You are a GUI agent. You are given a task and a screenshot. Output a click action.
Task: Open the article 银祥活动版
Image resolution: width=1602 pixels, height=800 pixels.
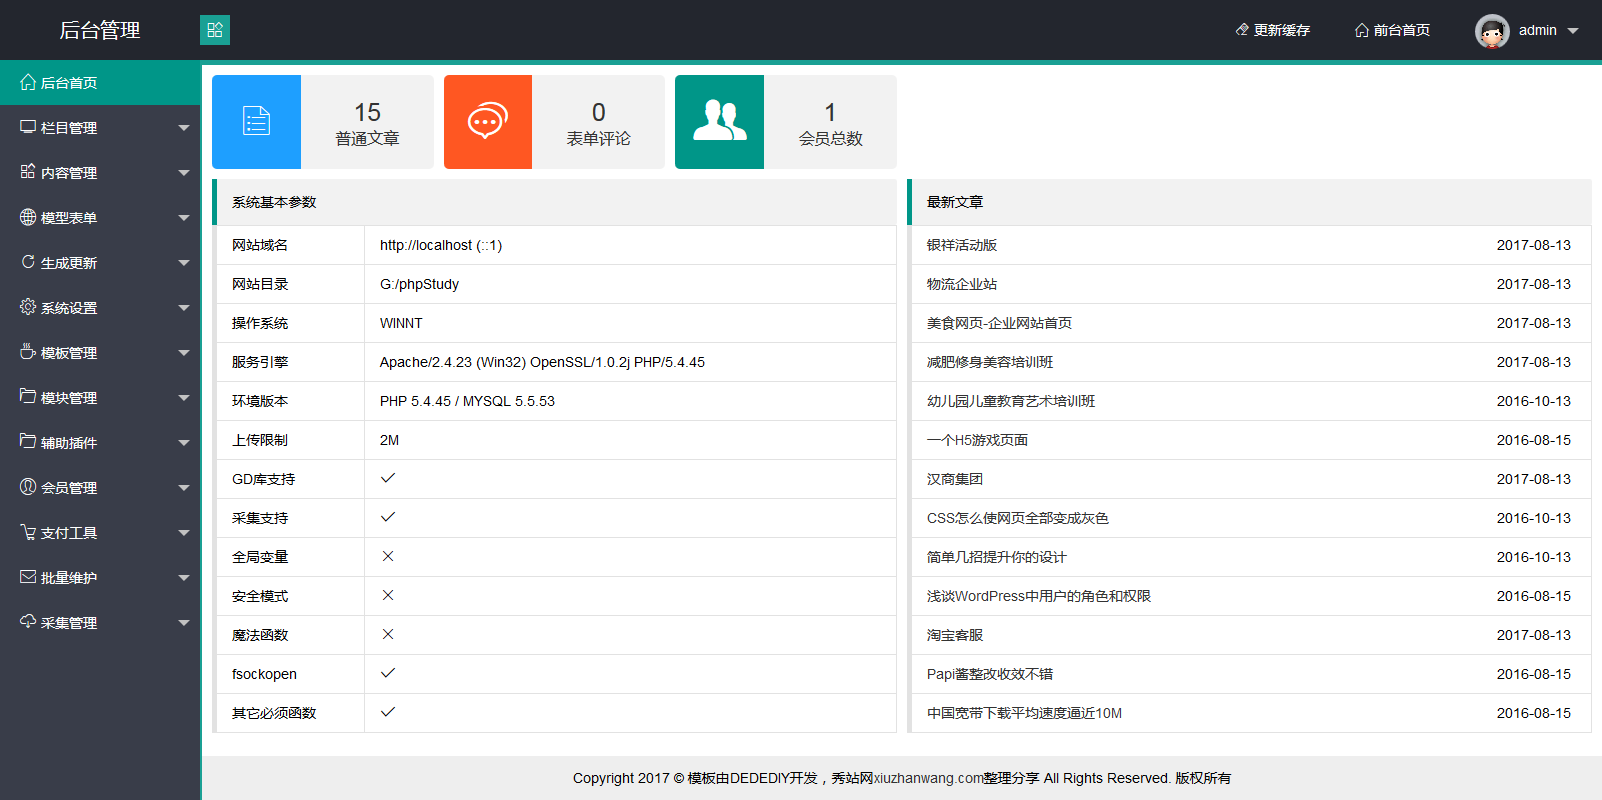961,245
